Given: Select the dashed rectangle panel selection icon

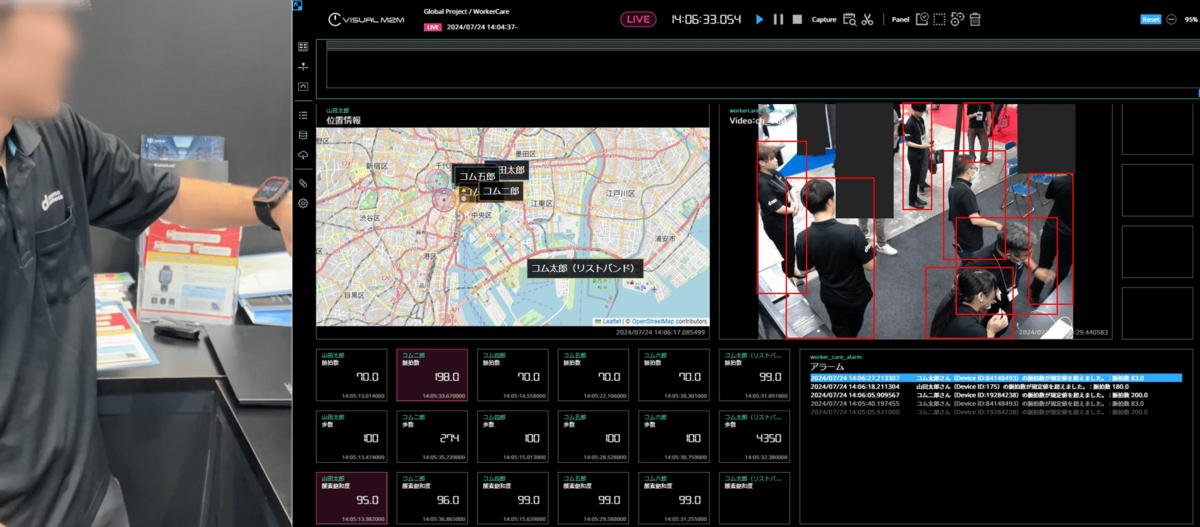Looking at the screenshot, I should point(939,19).
